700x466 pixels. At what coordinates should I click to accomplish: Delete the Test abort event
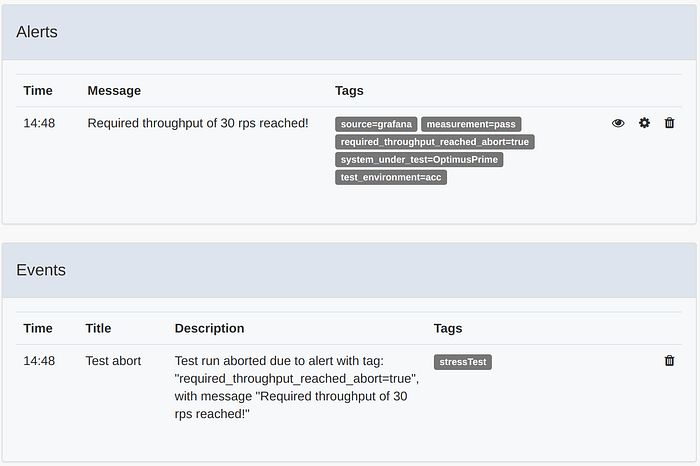pos(669,361)
